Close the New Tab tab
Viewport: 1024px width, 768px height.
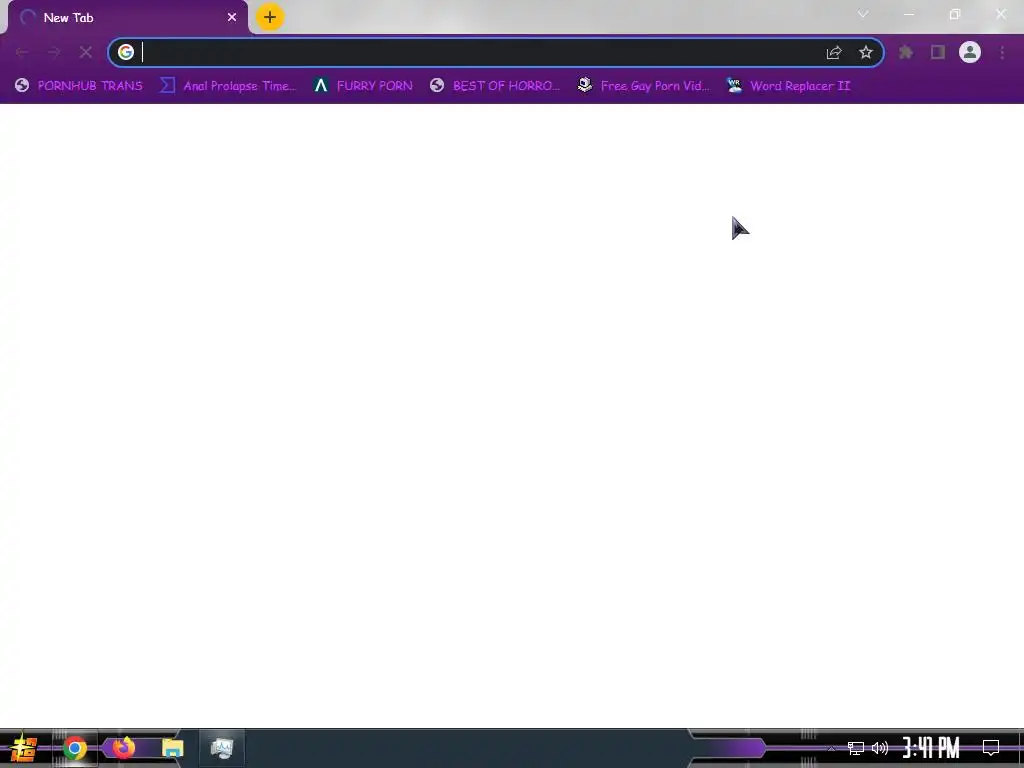[232, 18]
